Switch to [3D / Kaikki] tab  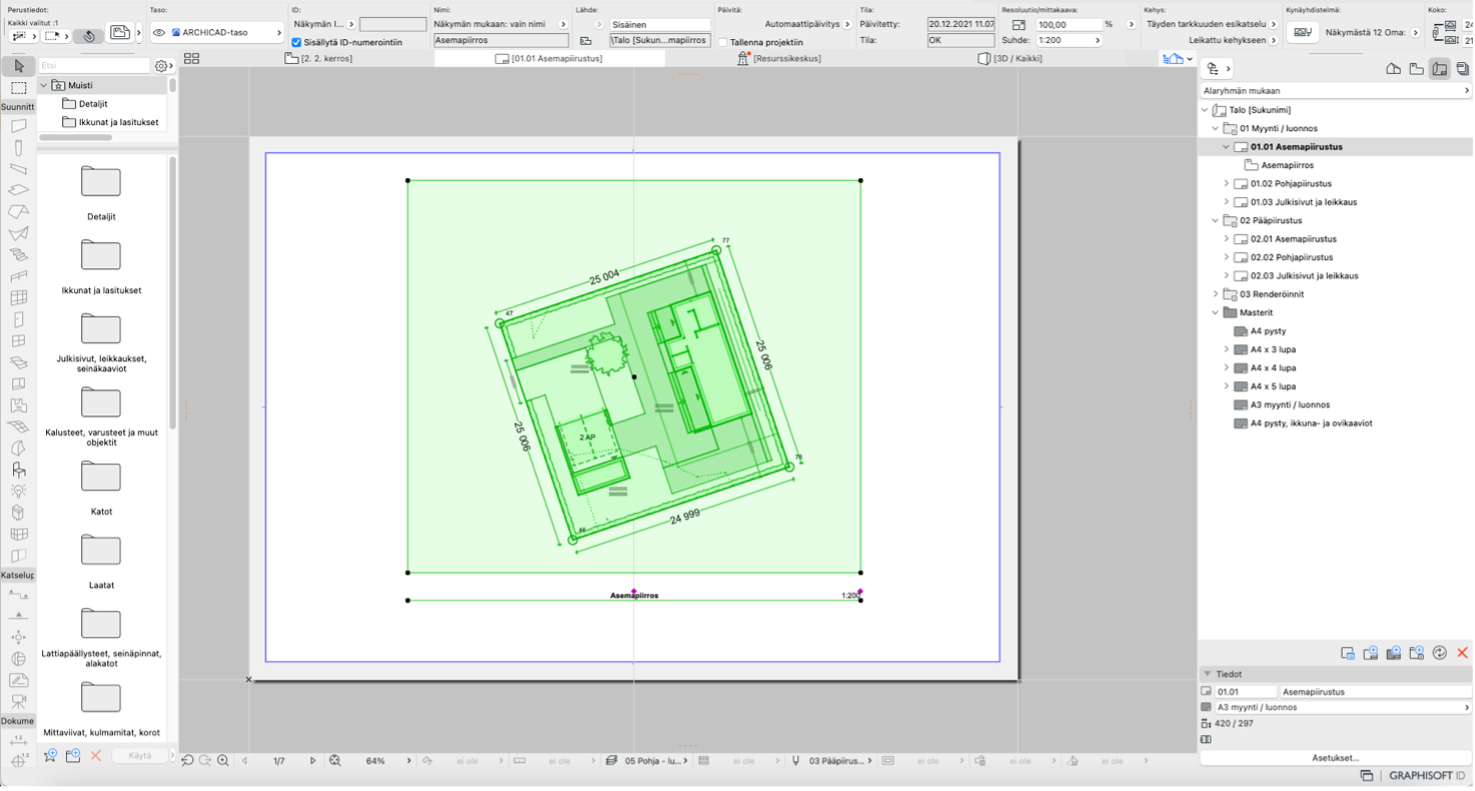click(x=1012, y=59)
